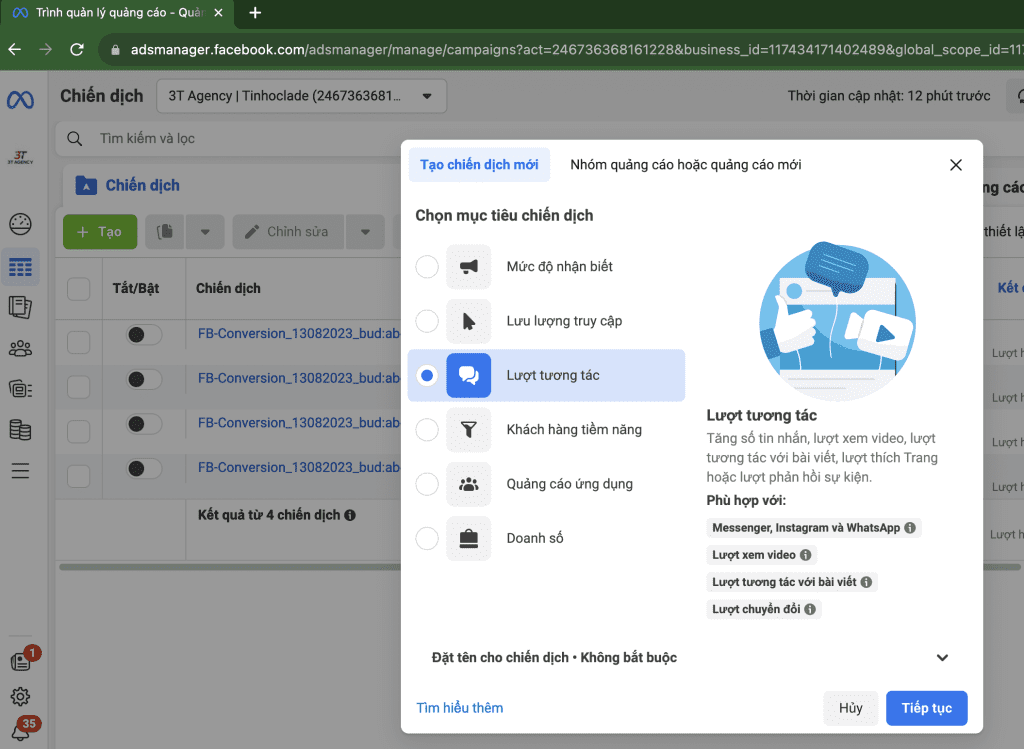The image size is (1024, 749).
Task: Open the settings gear icon
Action: [x=20, y=696]
